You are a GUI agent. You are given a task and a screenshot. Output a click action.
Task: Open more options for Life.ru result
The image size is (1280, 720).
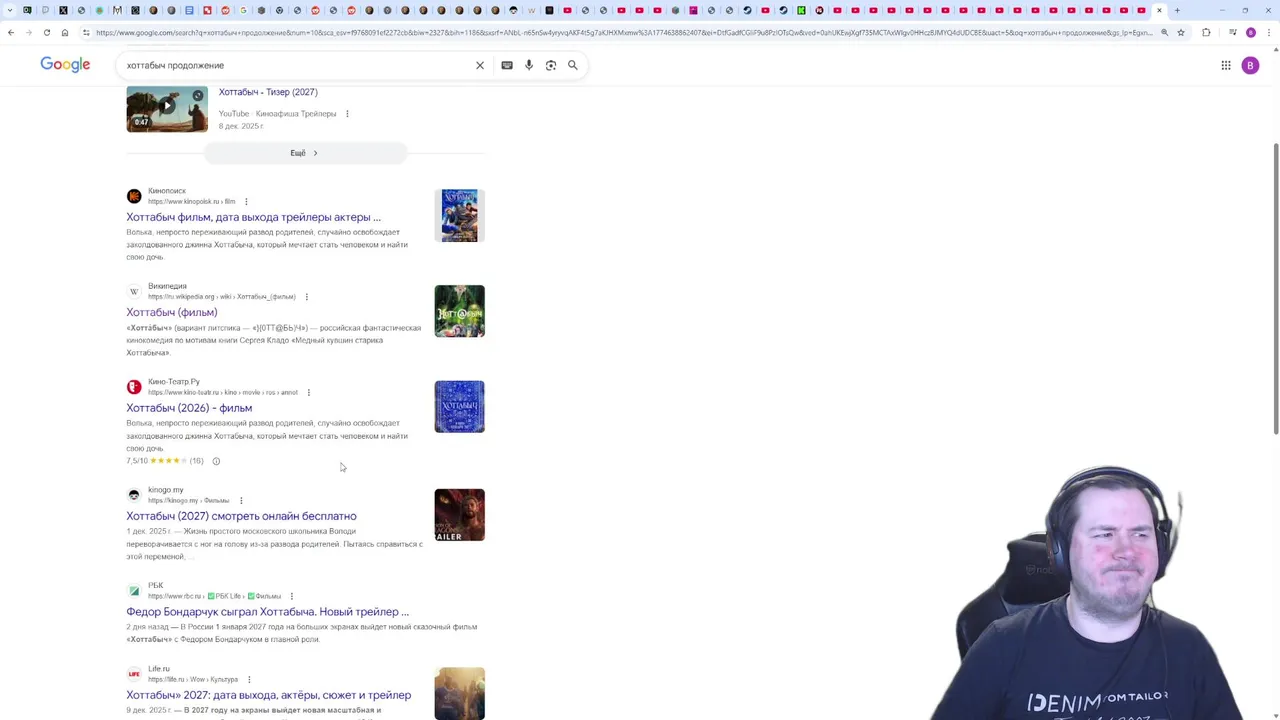(x=249, y=680)
